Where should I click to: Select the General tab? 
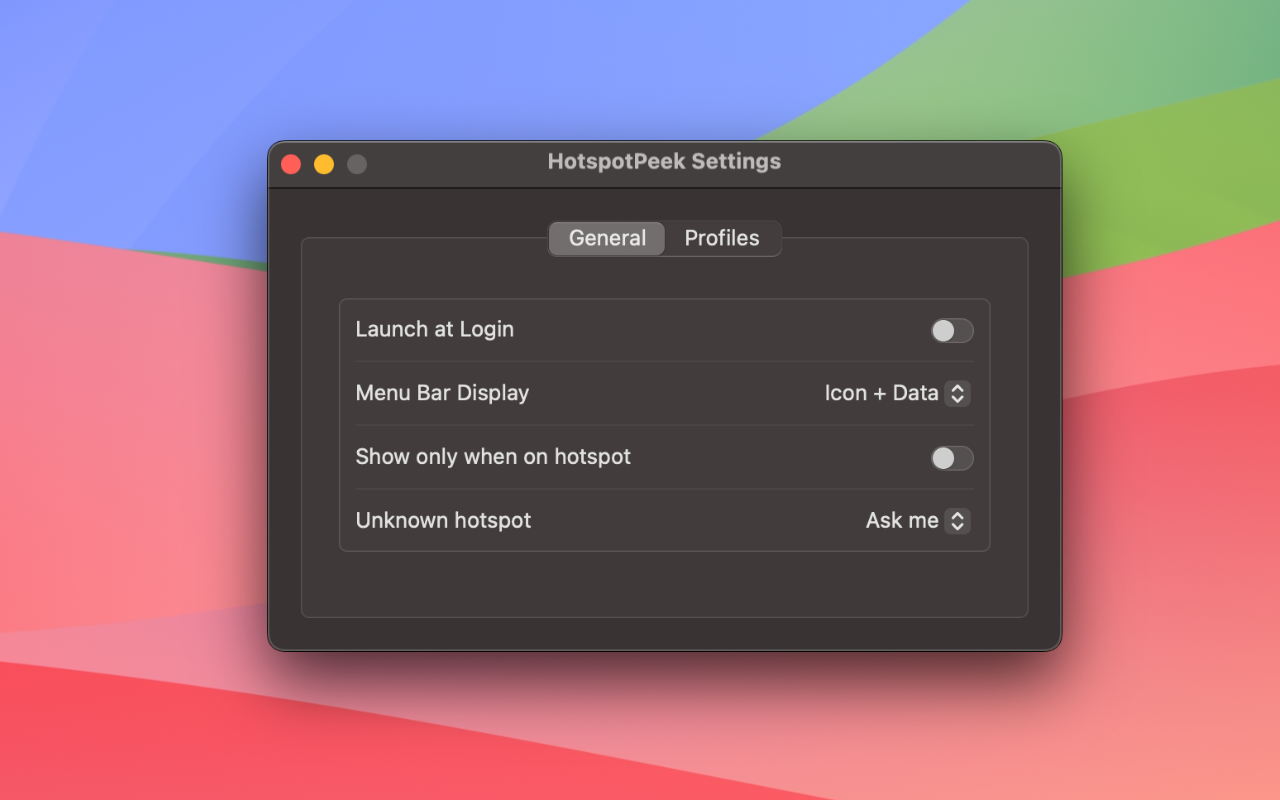coord(606,238)
